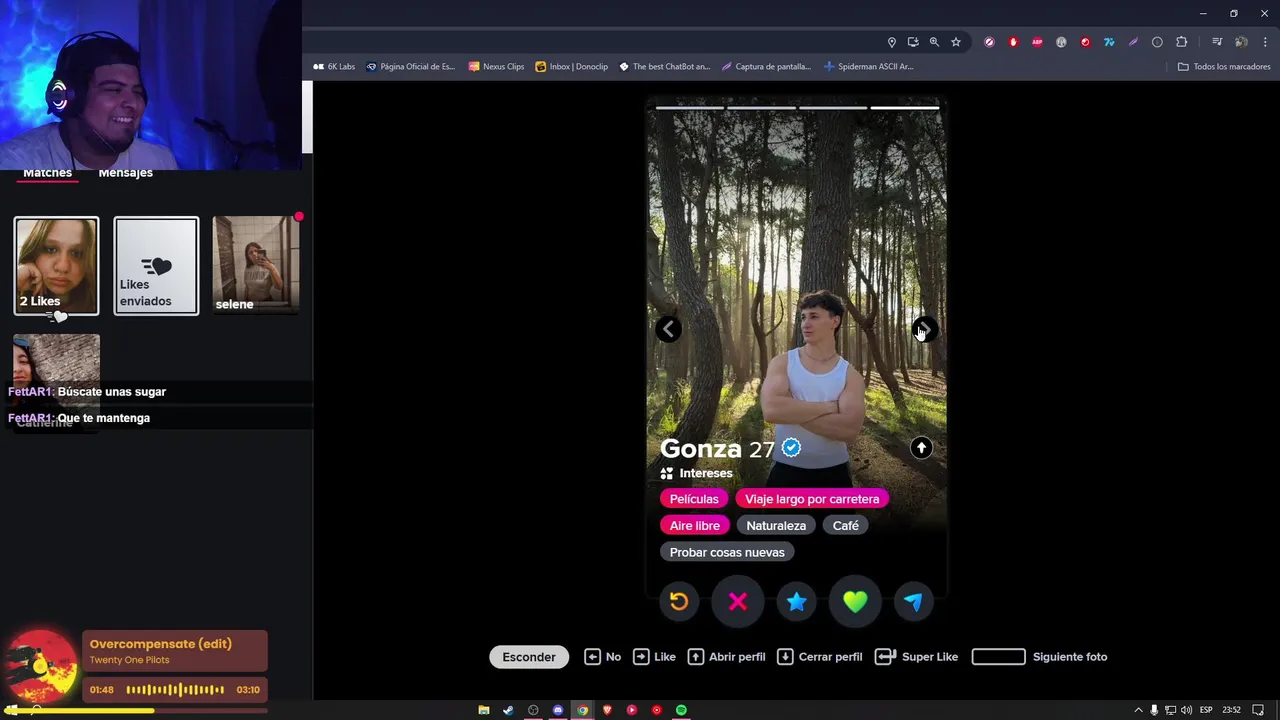This screenshot has height=720, width=1280.
Task: Open the media control music-note icon
Action: (1217, 42)
